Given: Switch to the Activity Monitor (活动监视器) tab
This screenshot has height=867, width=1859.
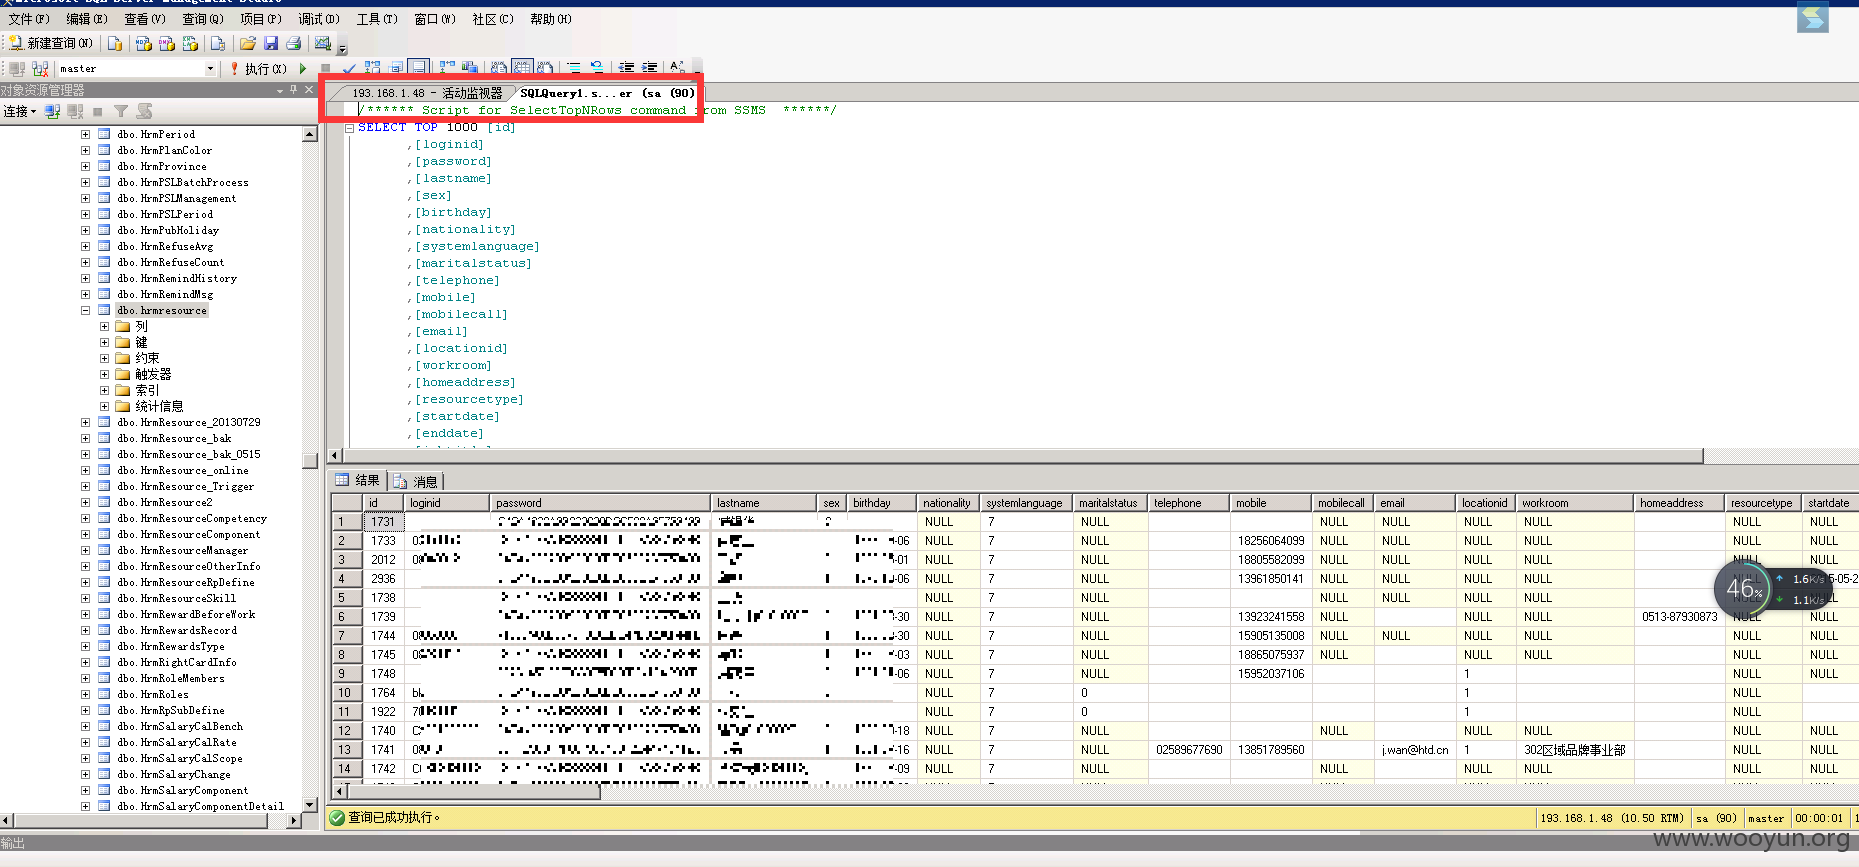Looking at the screenshot, I should (427, 93).
